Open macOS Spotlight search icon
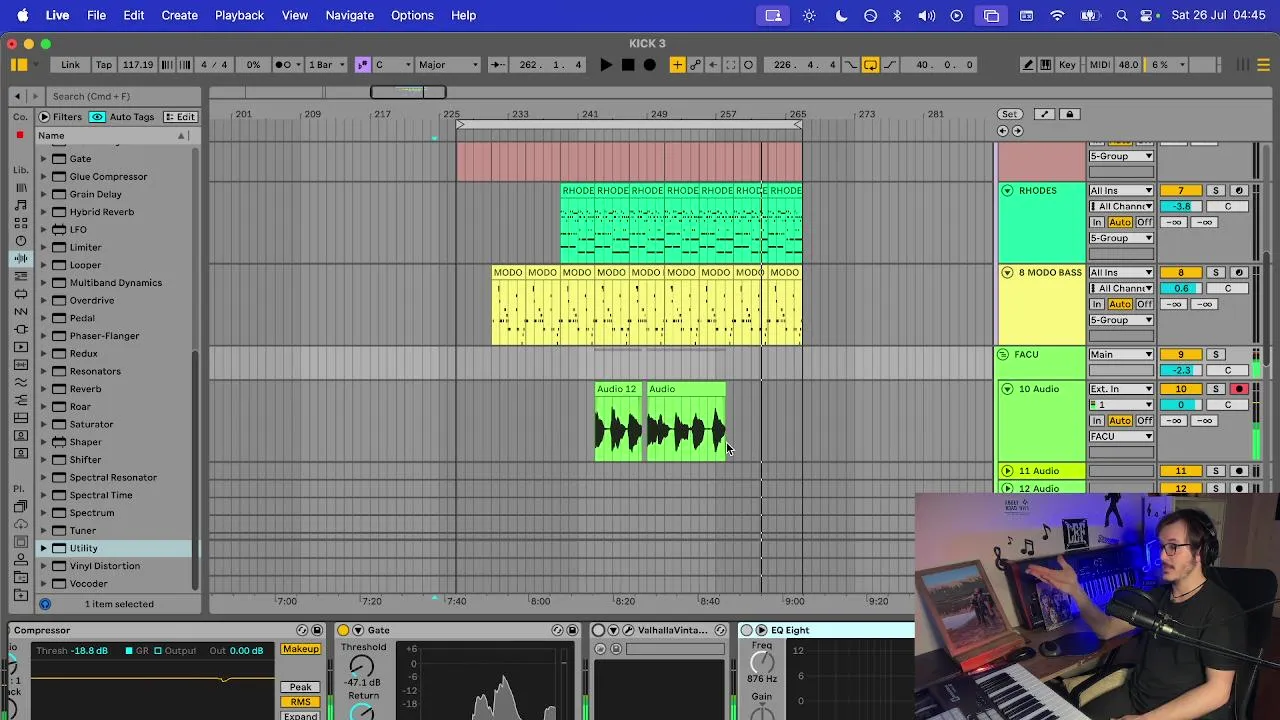The height and width of the screenshot is (720, 1280). (1122, 15)
